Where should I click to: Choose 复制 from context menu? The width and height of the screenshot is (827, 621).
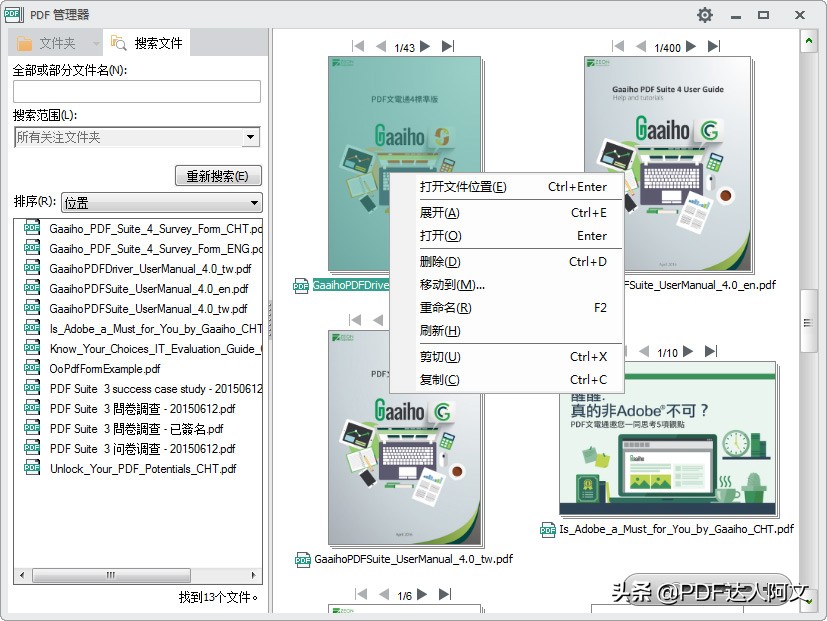[x=507, y=379]
